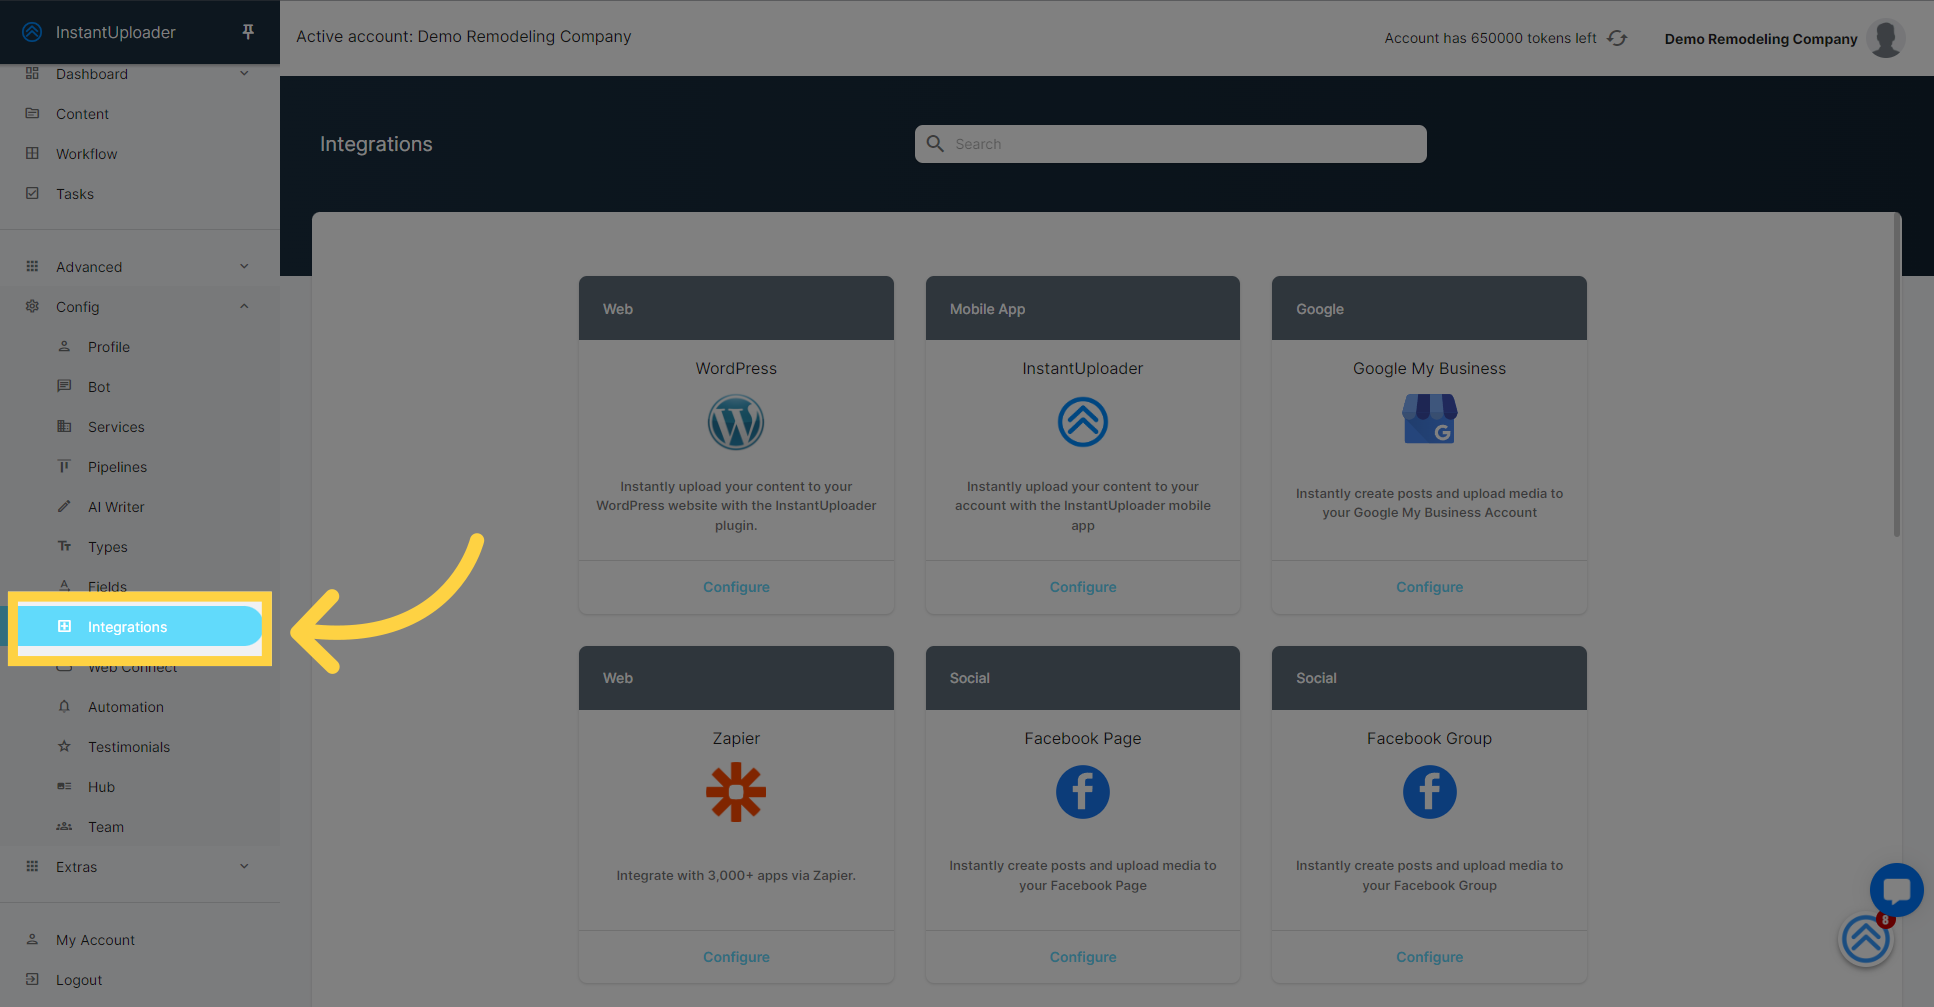The height and width of the screenshot is (1007, 1934).
Task: Click the Profile person icon
Action: click(x=64, y=347)
